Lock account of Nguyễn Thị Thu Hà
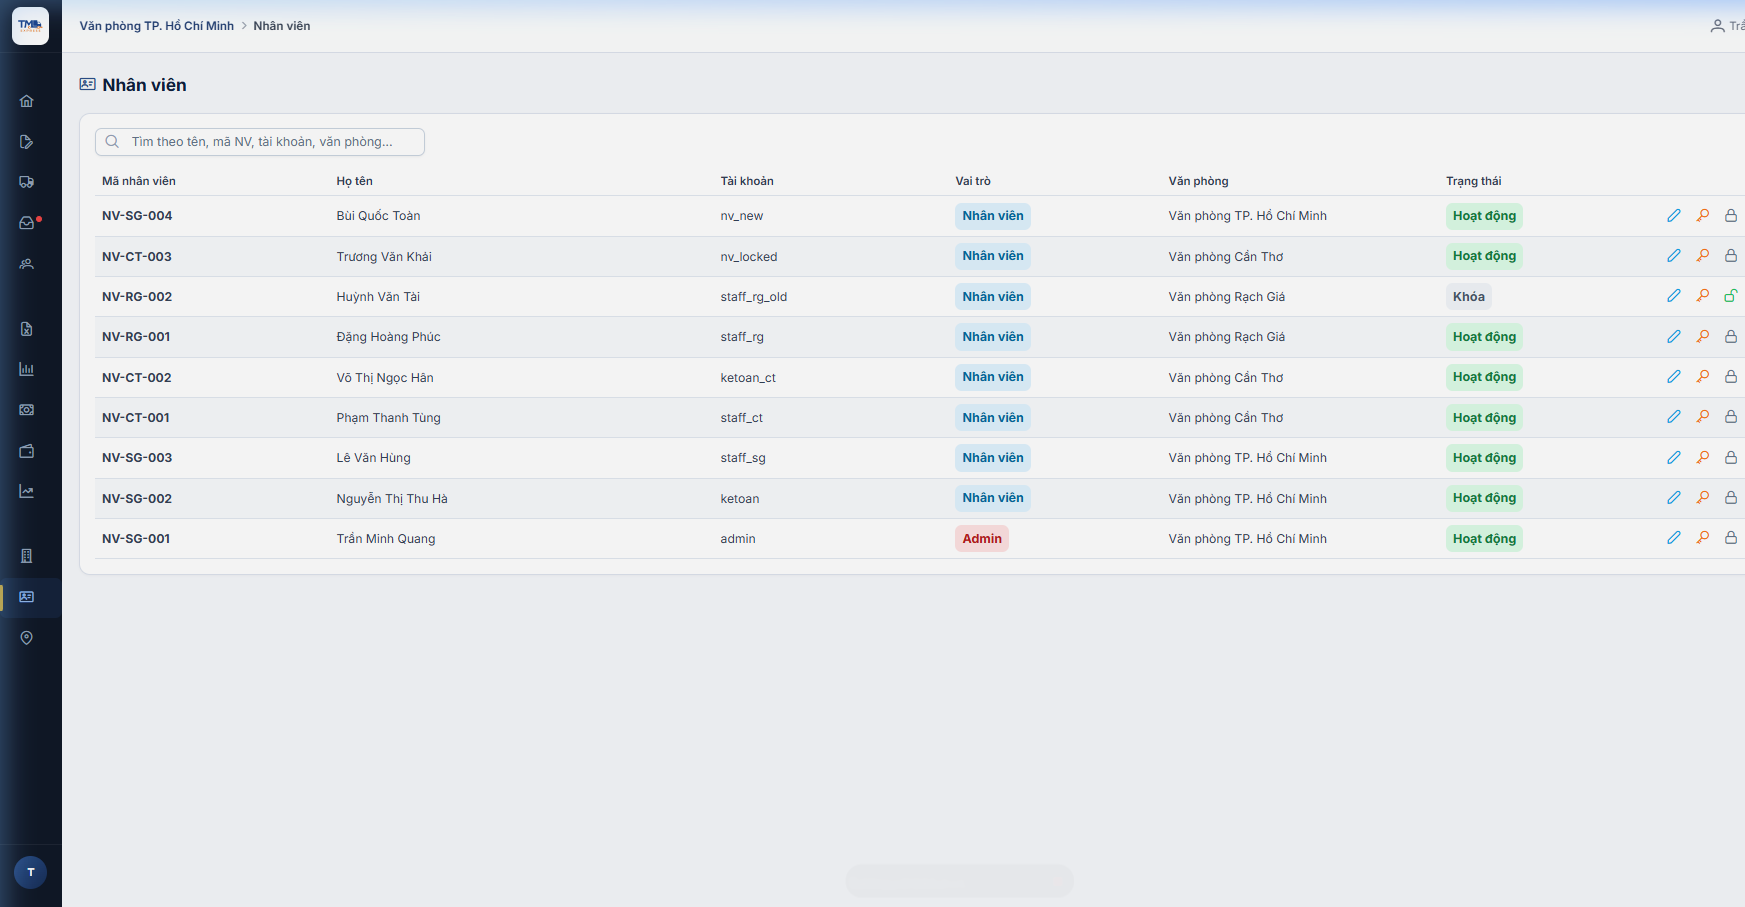This screenshot has height=907, width=1745. tap(1731, 498)
